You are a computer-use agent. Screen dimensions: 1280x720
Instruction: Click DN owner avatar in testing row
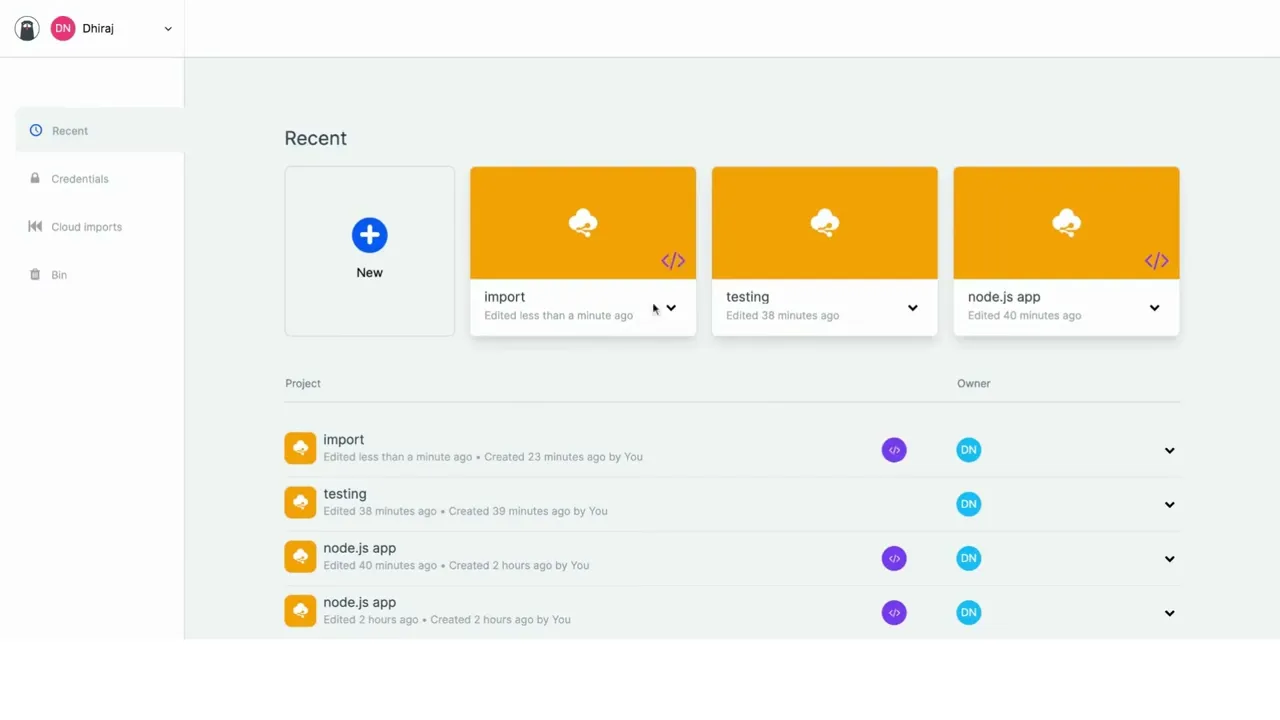[969, 504]
